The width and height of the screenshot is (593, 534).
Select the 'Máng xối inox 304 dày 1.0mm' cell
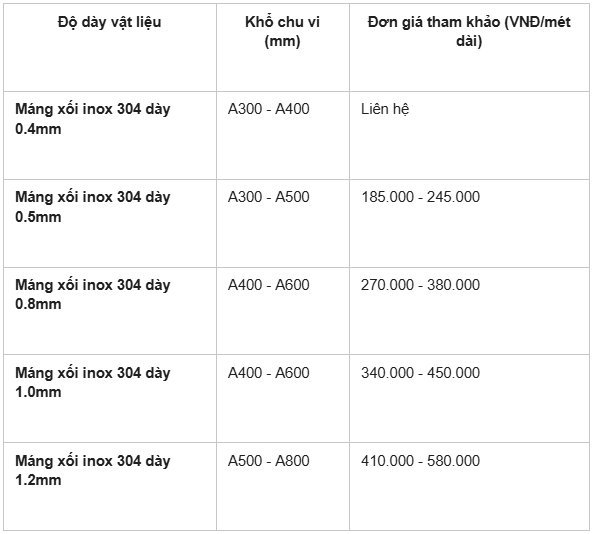(110, 399)
